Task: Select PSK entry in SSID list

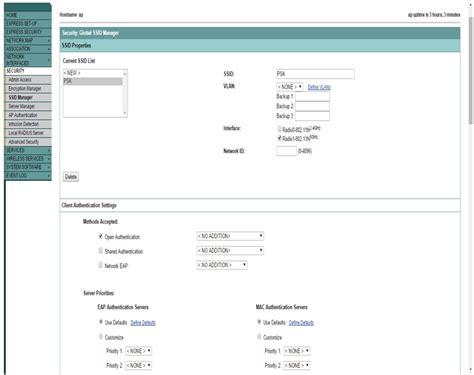Action: pyautogui.click(x=93, y=81)
